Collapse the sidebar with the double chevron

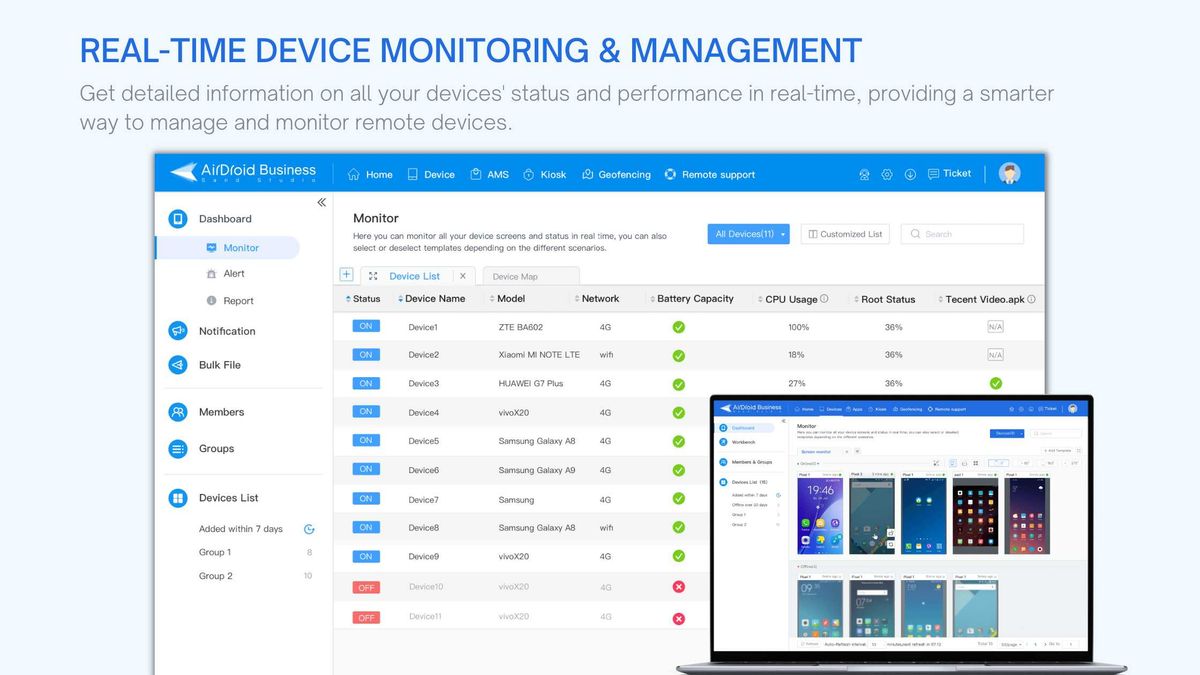321,201
